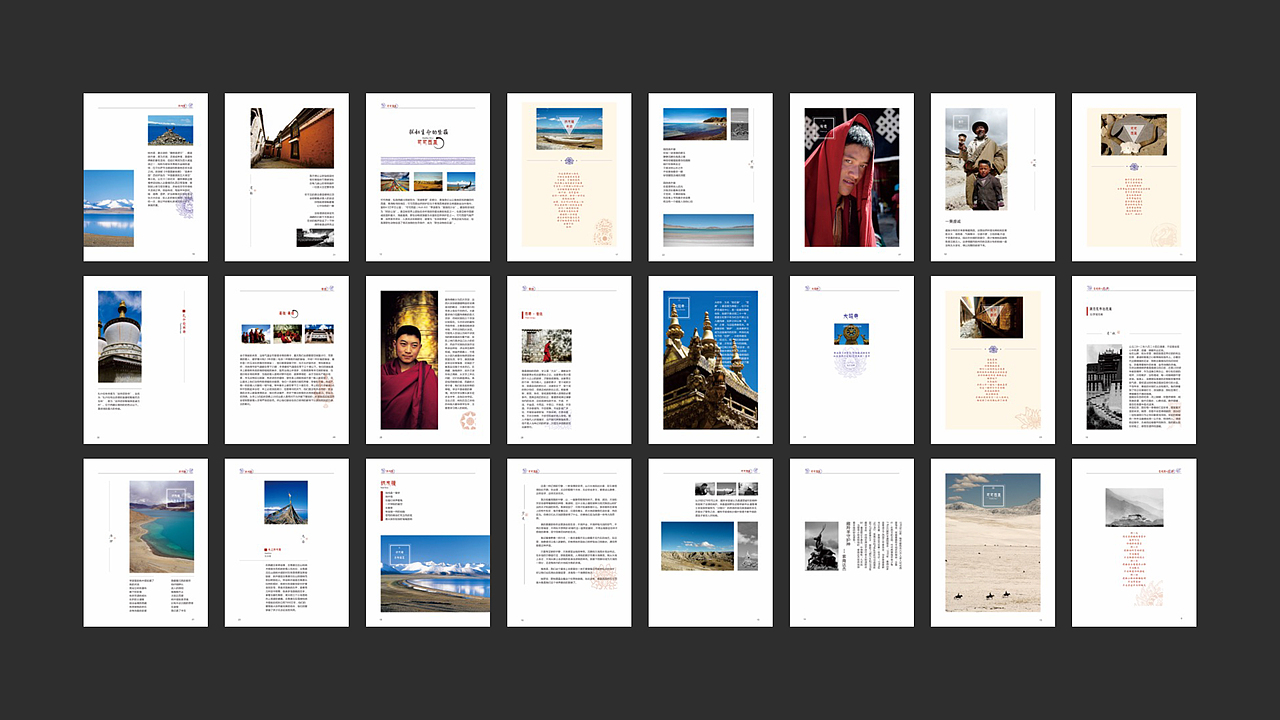
Task: Open page with prayer flag mountaintop photo
Action: coord(287,543)
